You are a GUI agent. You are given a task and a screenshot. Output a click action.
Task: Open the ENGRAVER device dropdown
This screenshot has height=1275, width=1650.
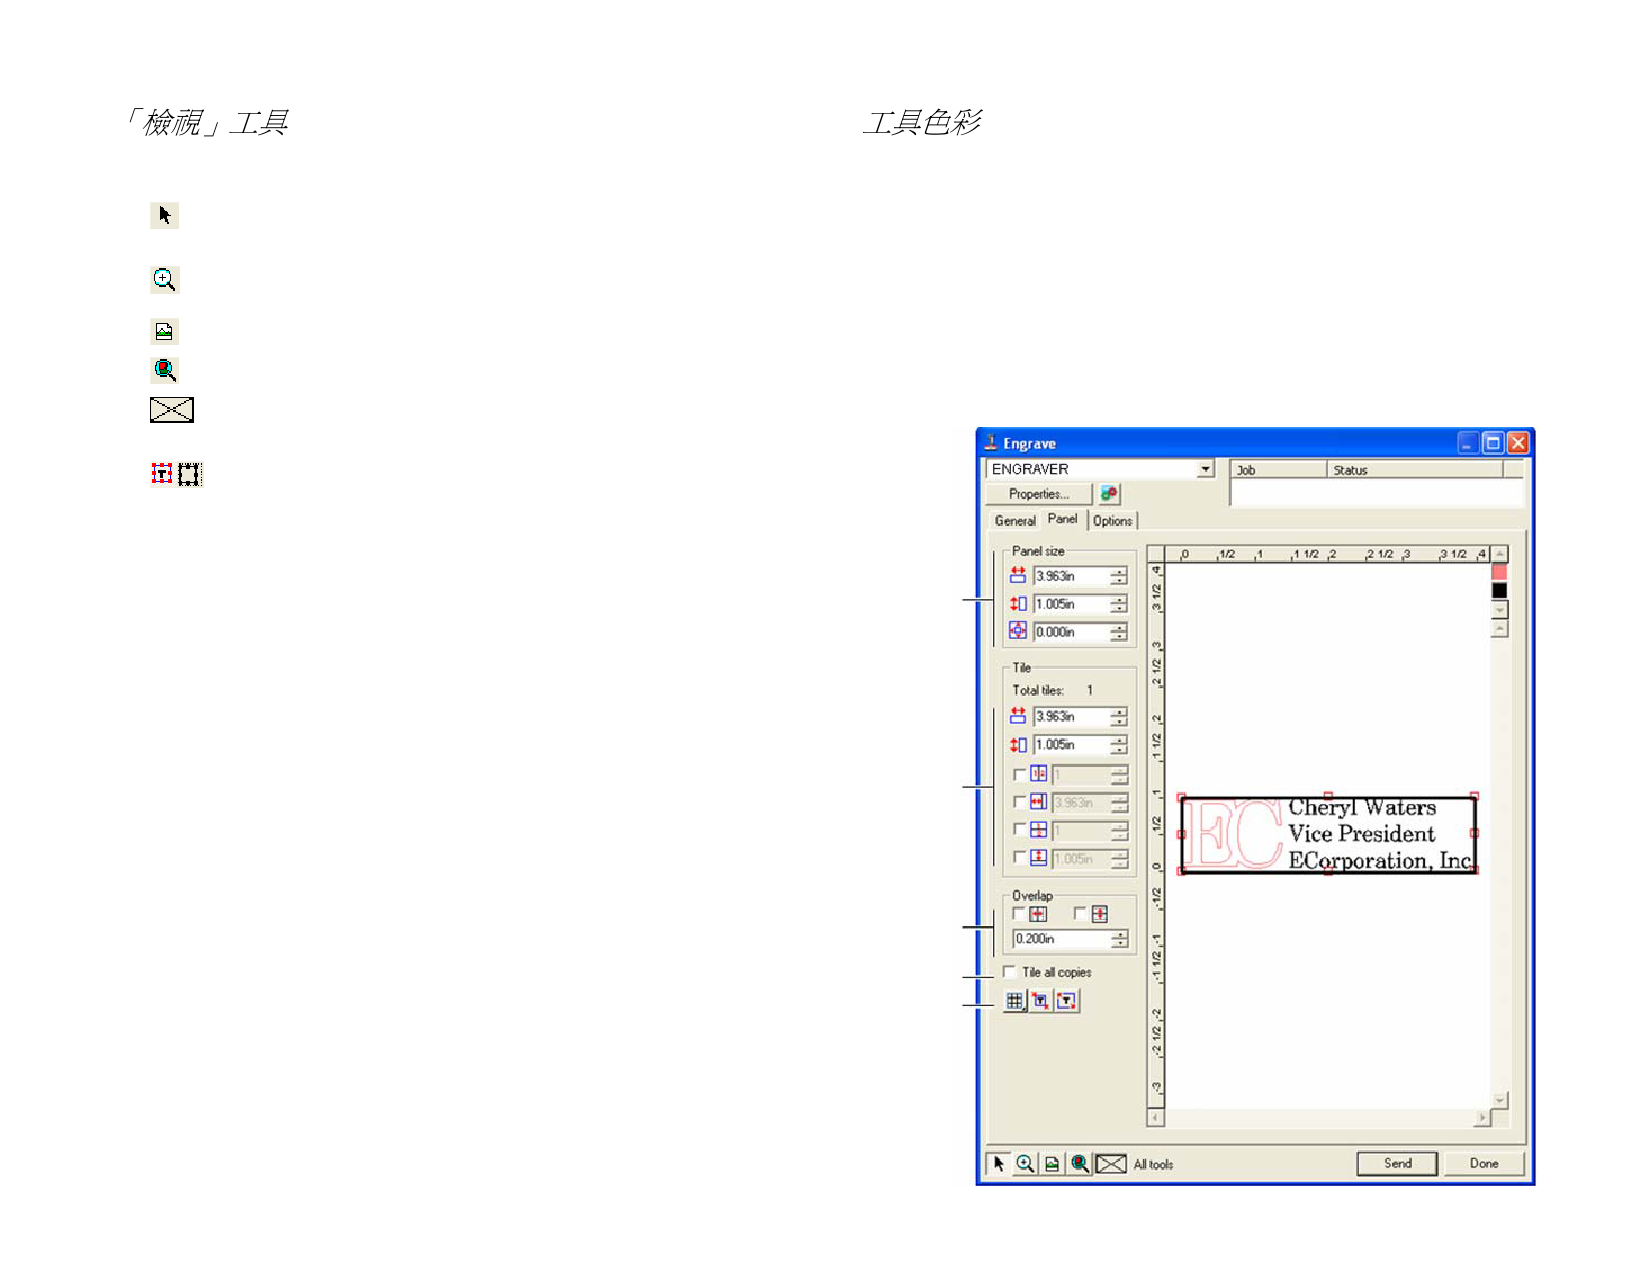tap(1205, 469)
